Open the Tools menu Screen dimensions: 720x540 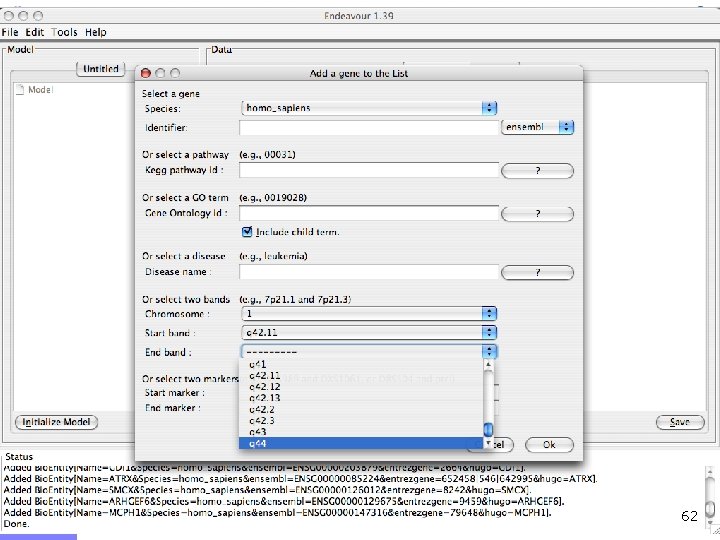[64, 32]
